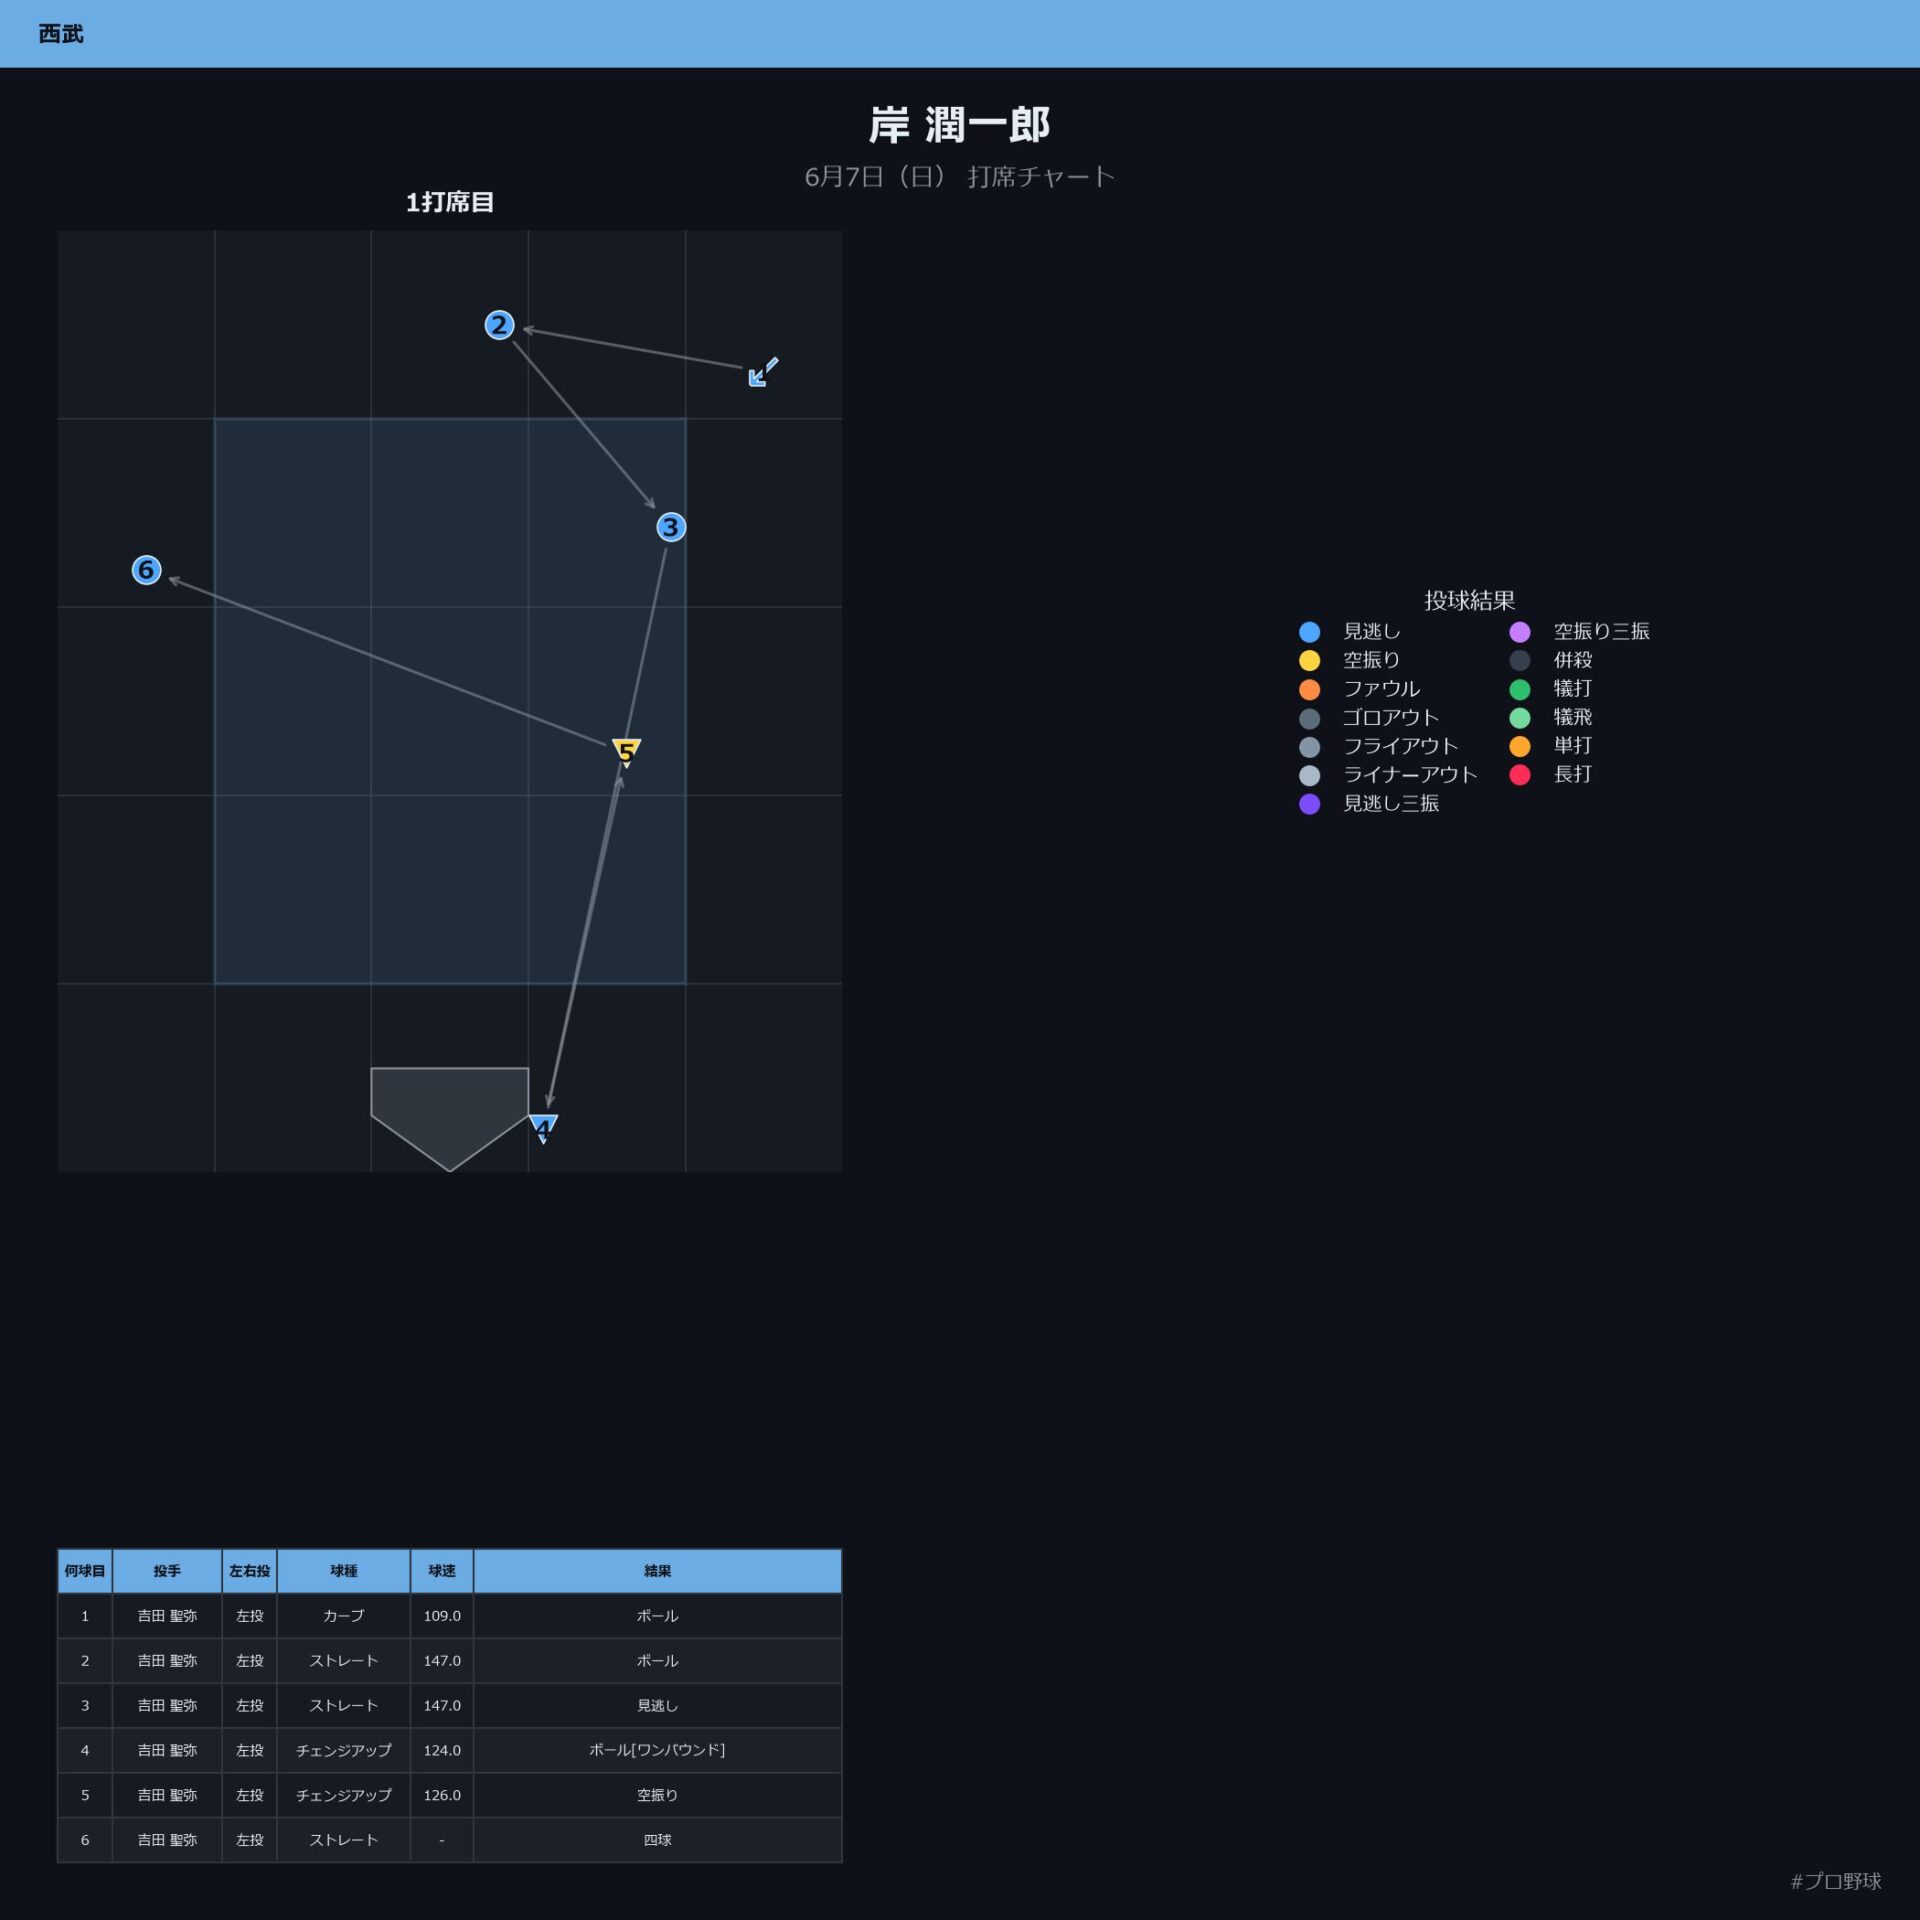Click the ゴロアウト legend label
This screenshot has height=1920, width=1920.
pyautogui.click(x=1390, y=717)
